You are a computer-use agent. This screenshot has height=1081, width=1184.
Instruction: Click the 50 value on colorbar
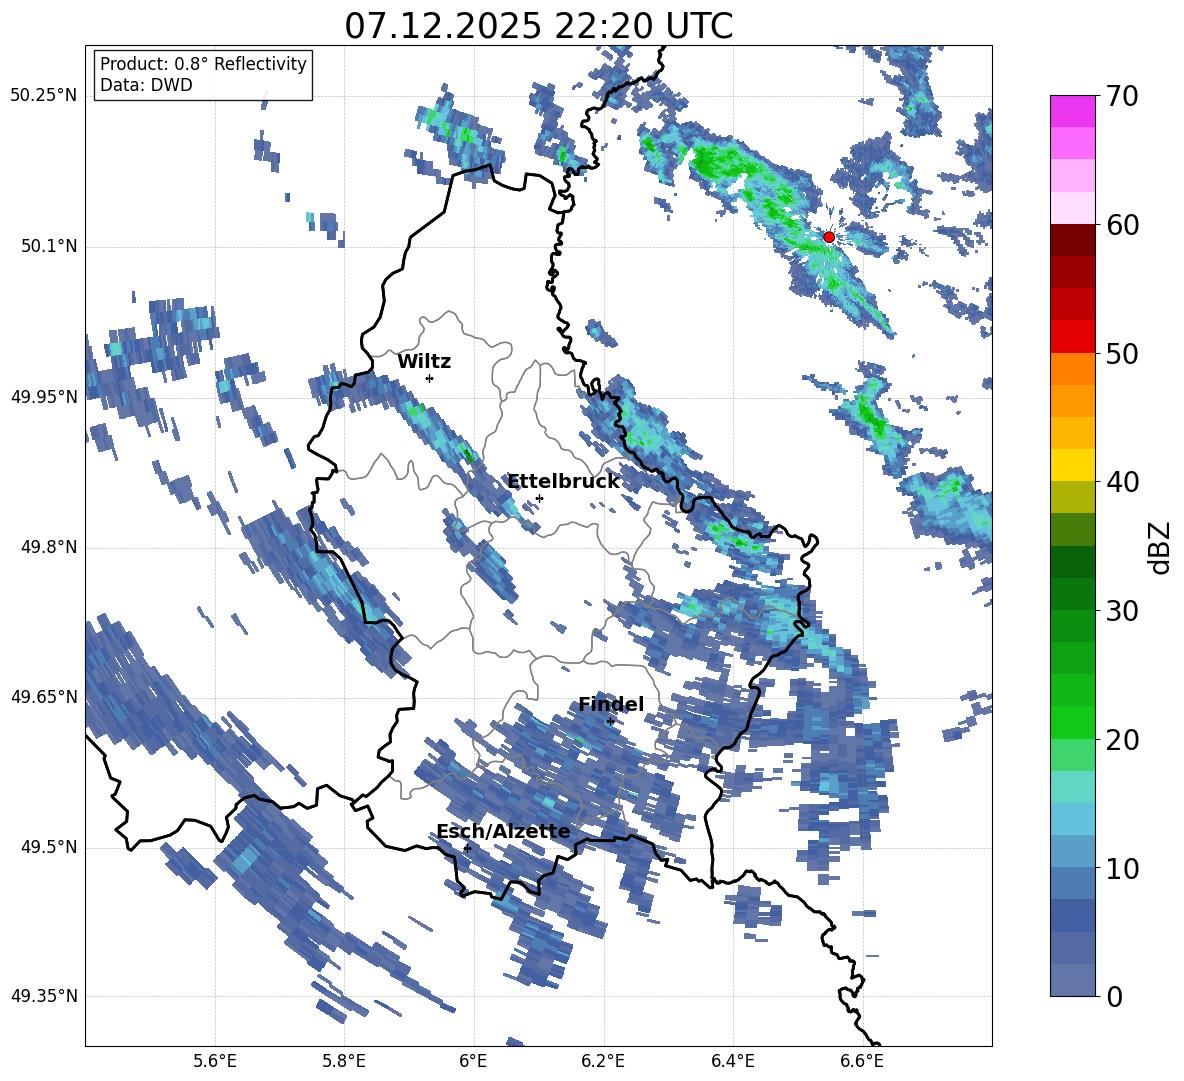click(1123, 354)
